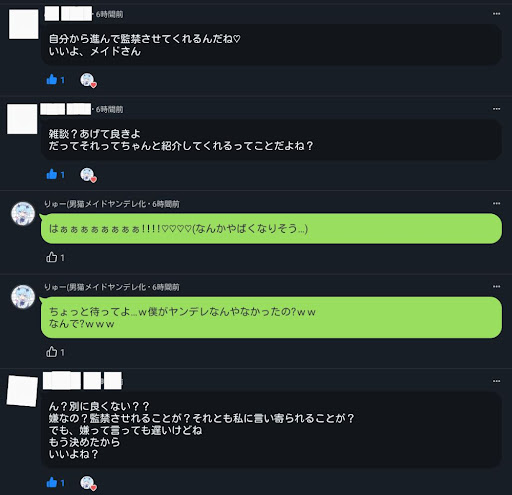Open りゅー profile picture on はぁぁぁぁ message
Image resolution: width=512 pixels, height=495 pixels.
[x=23, y=214]
